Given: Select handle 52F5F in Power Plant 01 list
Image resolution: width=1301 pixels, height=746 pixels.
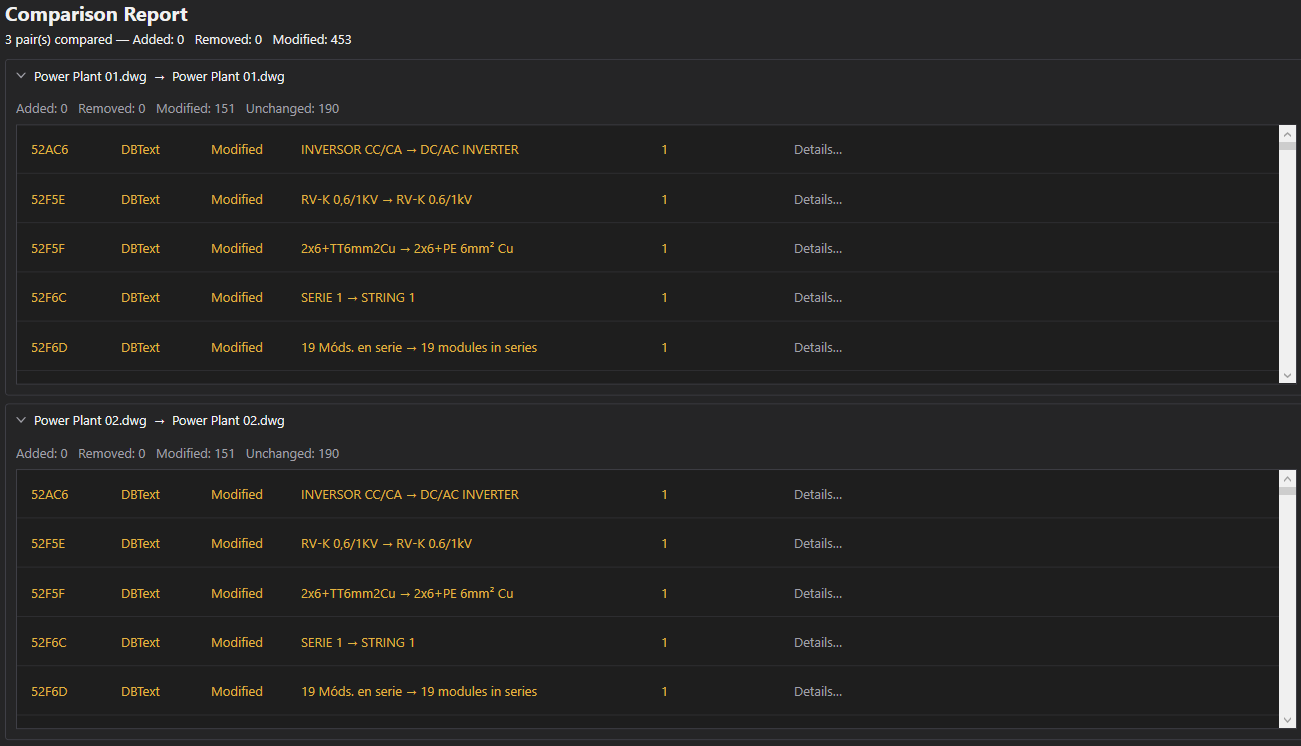Looking at the screenshot, I should pyautogui.click(x=48, y=248).
